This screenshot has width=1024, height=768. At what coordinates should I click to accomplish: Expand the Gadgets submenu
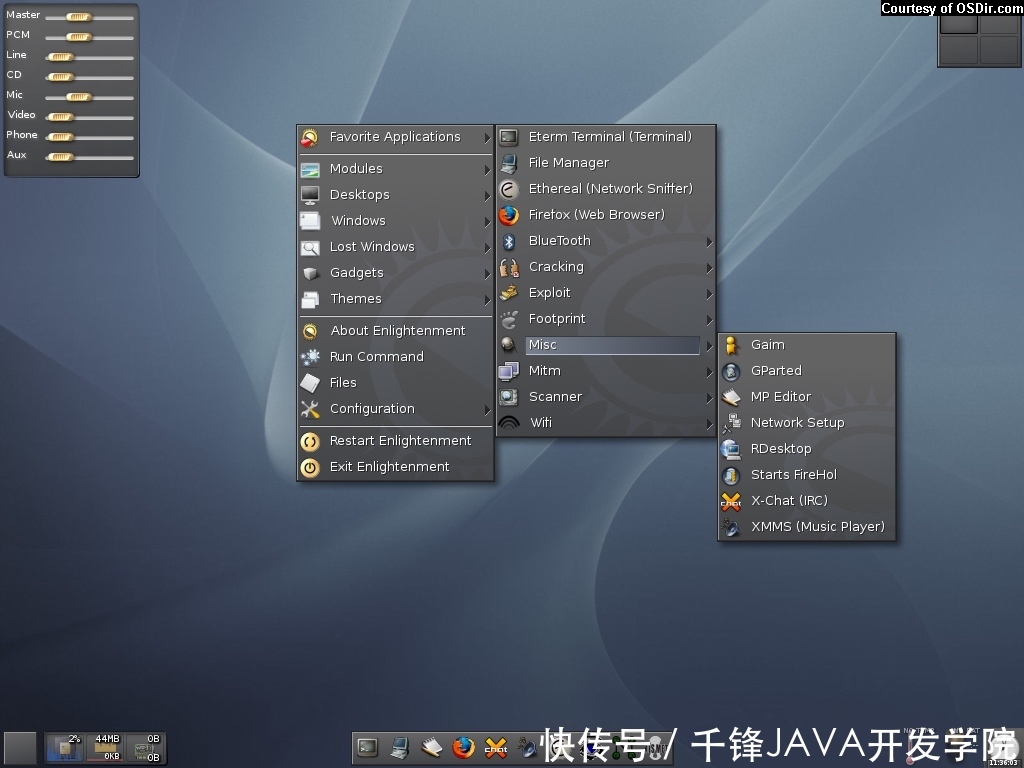(x=396, y=273)
